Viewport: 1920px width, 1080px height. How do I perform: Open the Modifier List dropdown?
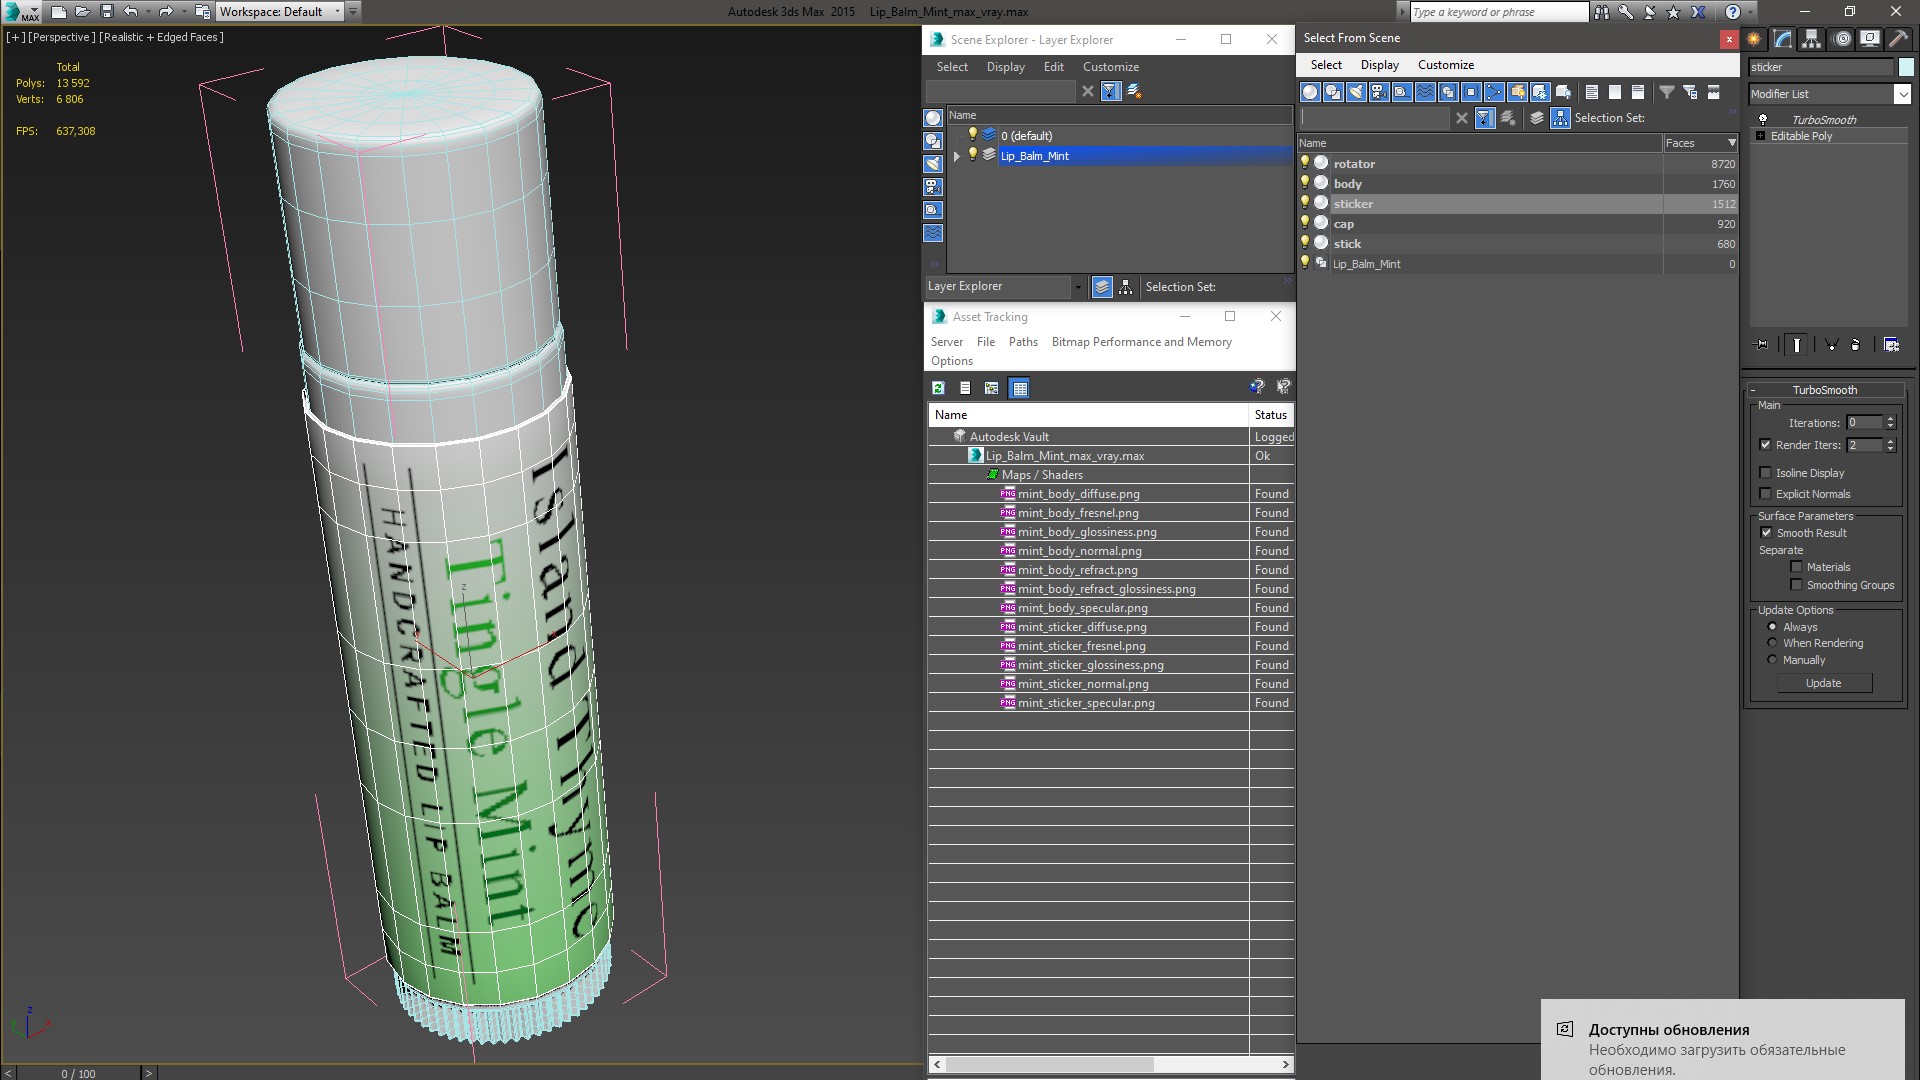tap(1902, 94)
